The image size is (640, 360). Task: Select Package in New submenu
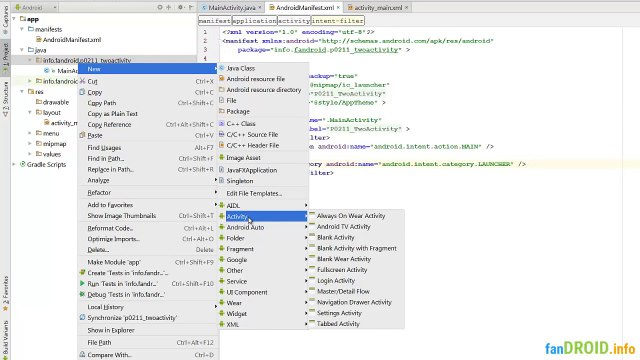(x=263, y=111)
